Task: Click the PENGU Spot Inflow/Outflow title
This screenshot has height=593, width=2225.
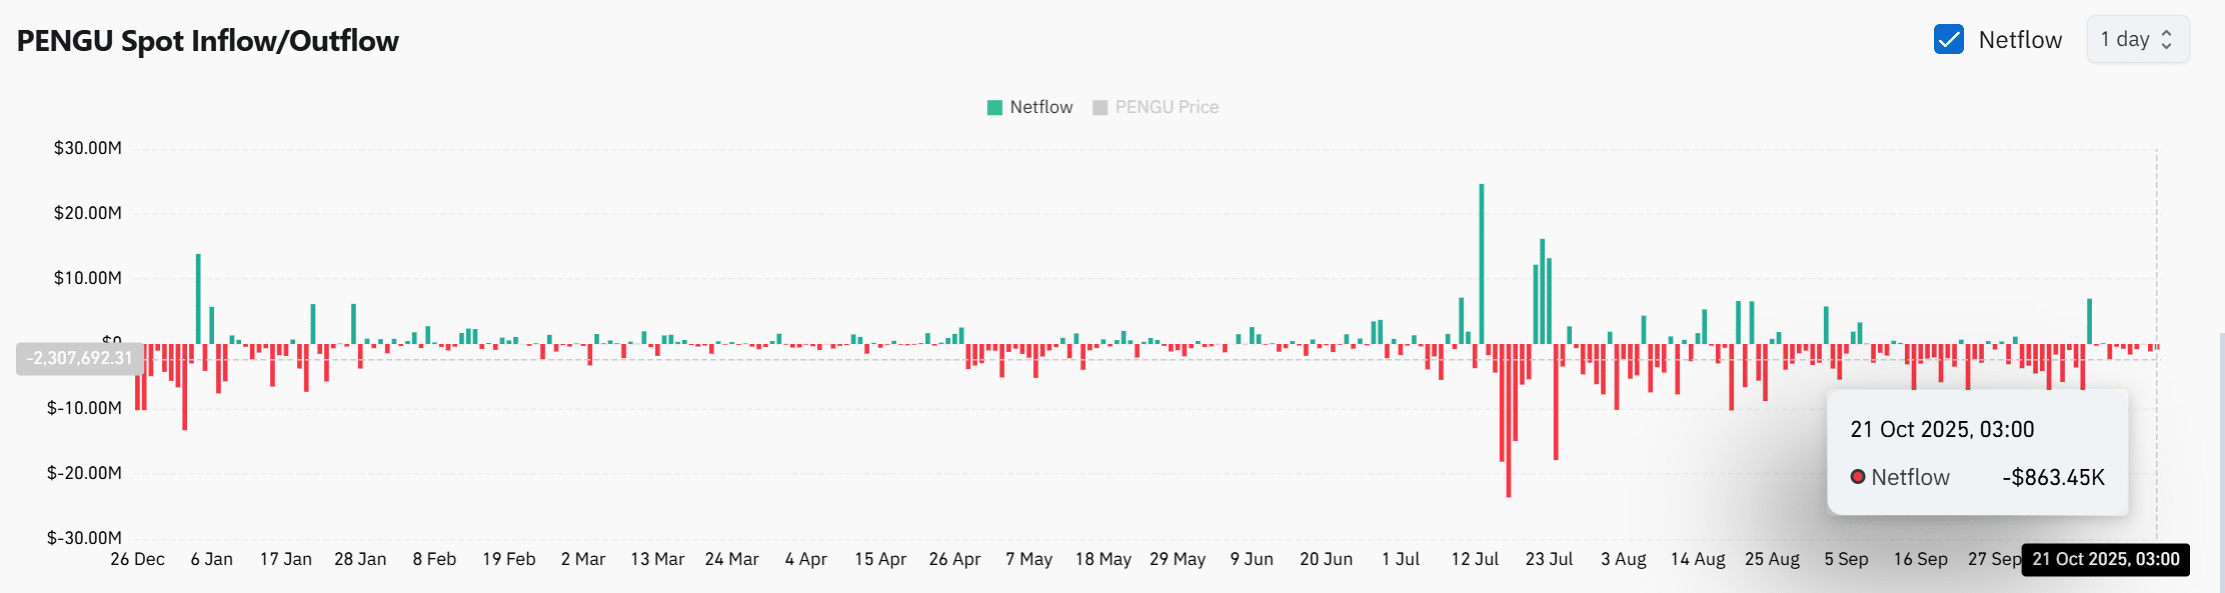Action: coord(208,41)
